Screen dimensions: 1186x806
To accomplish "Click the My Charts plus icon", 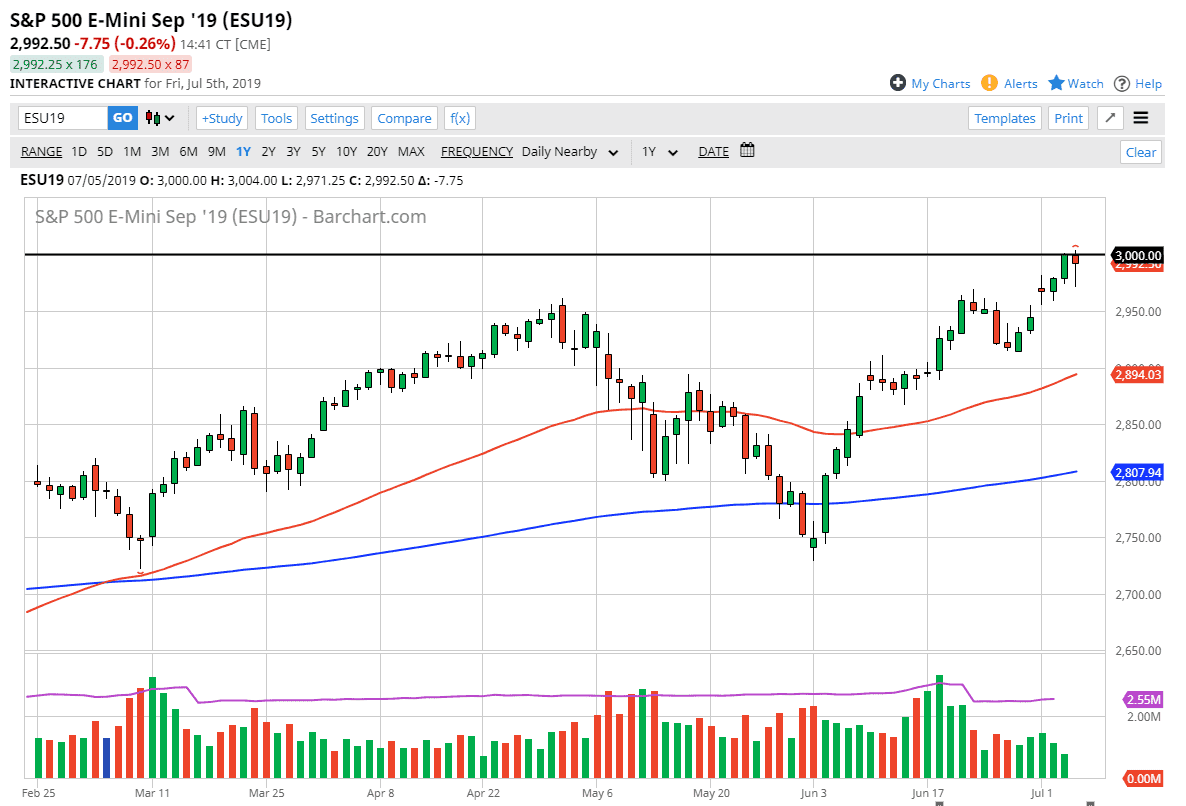I will point(897,83).
